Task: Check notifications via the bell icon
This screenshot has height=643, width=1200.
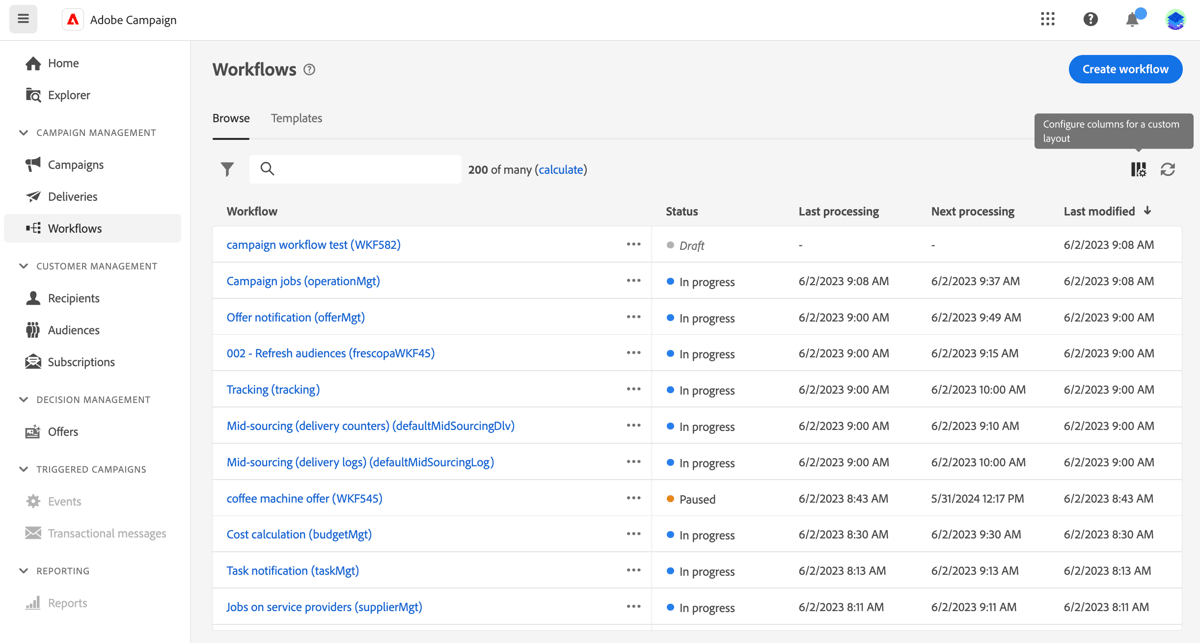Action: [x=1131, y=18]
